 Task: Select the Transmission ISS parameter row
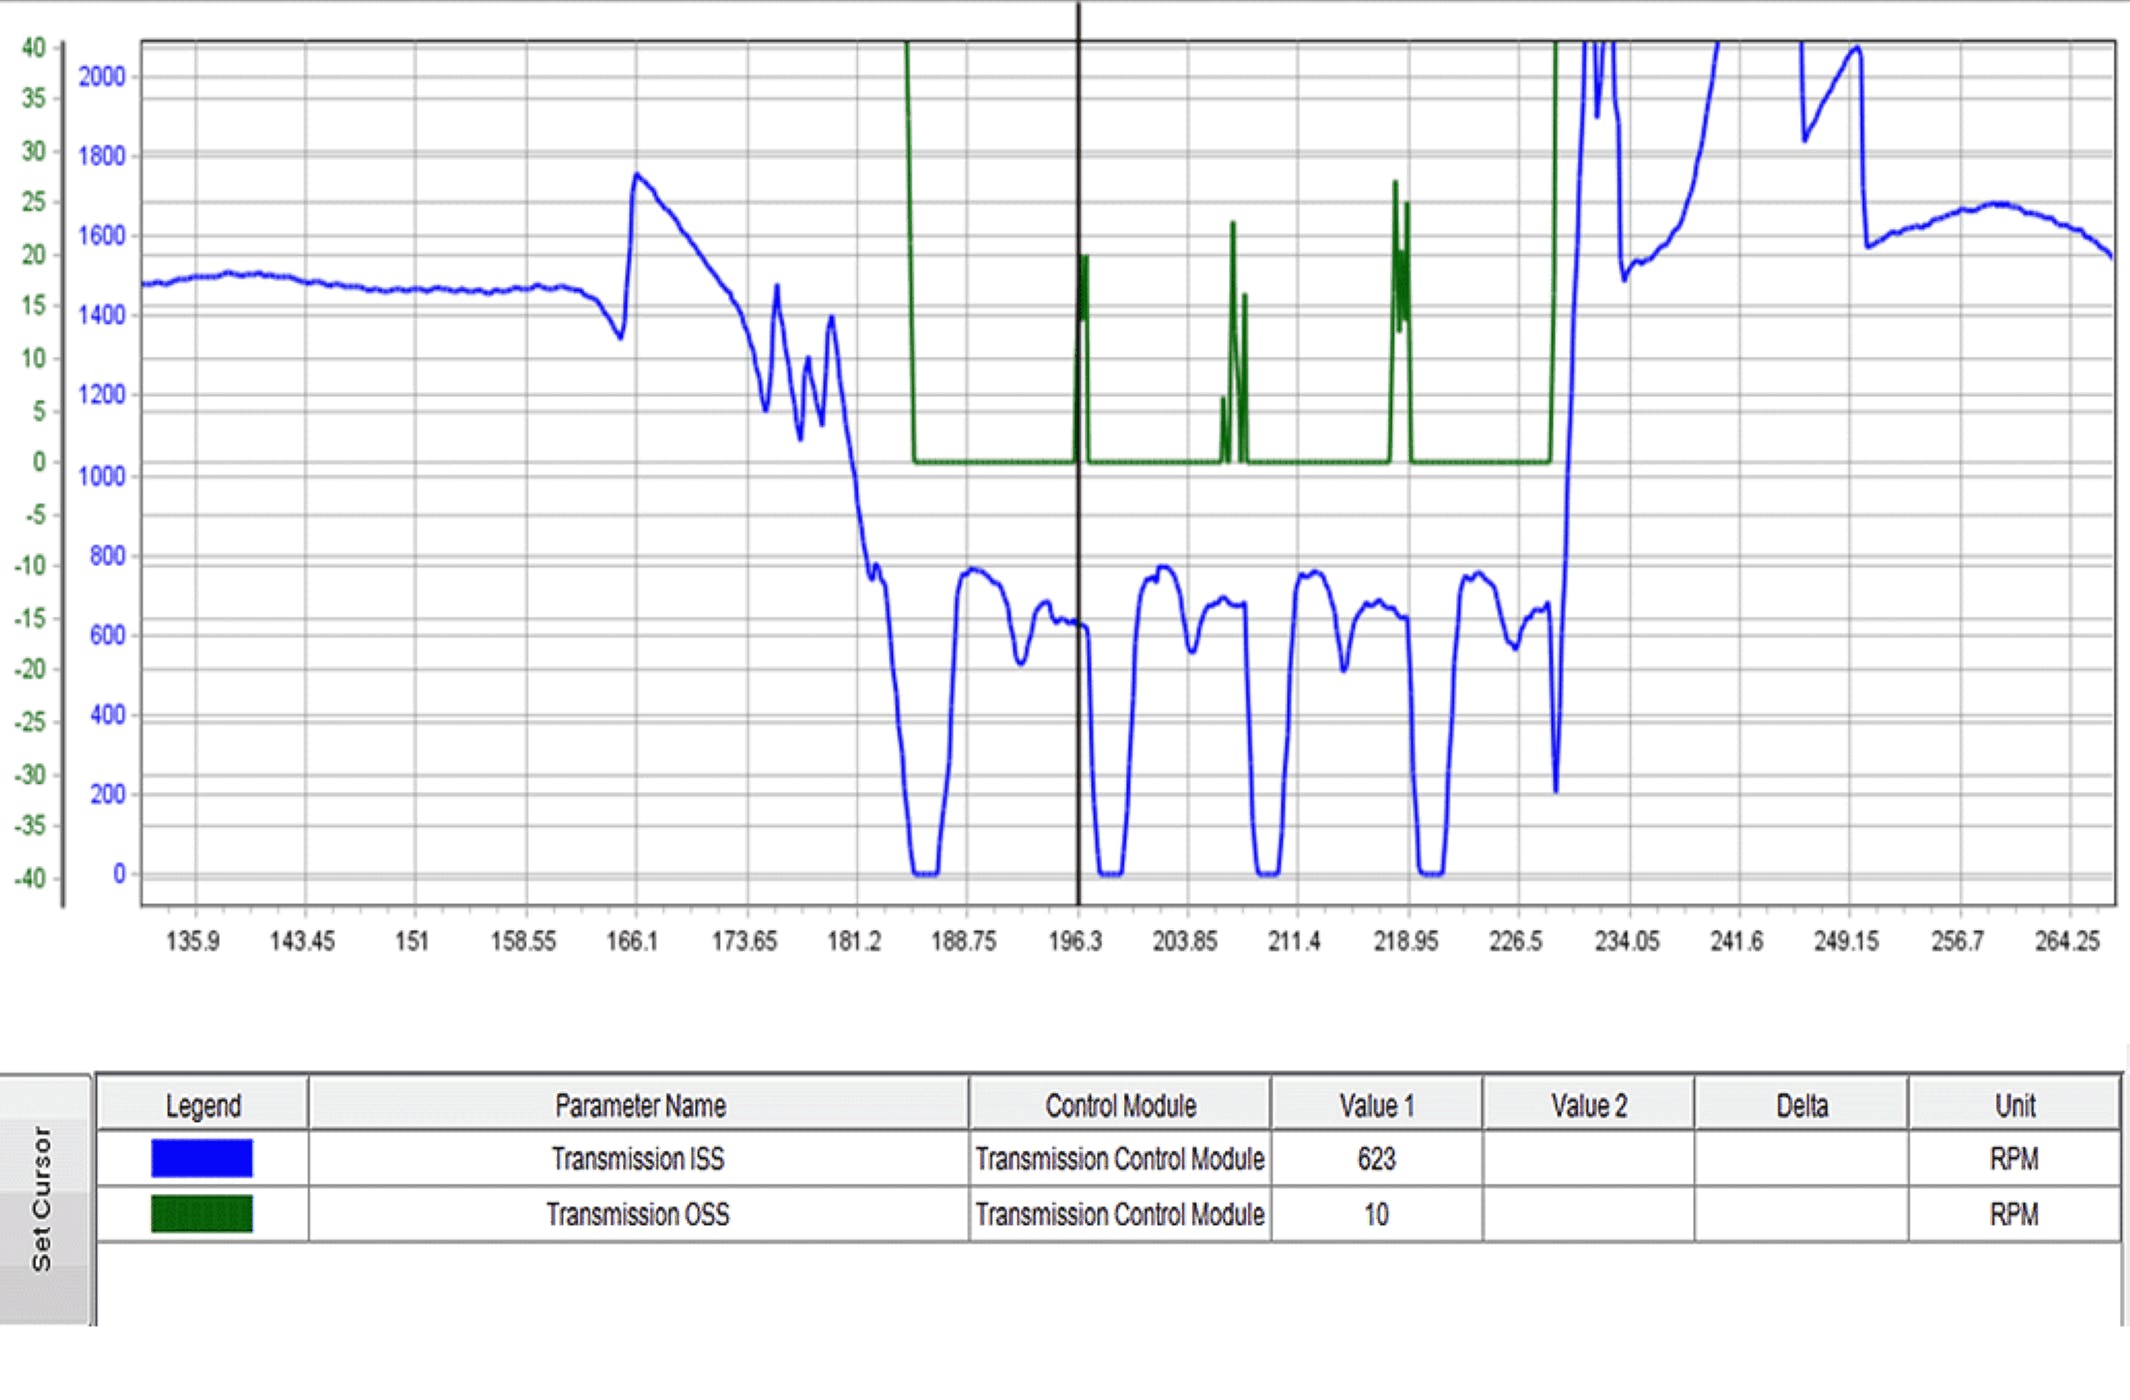point(638,1159)
